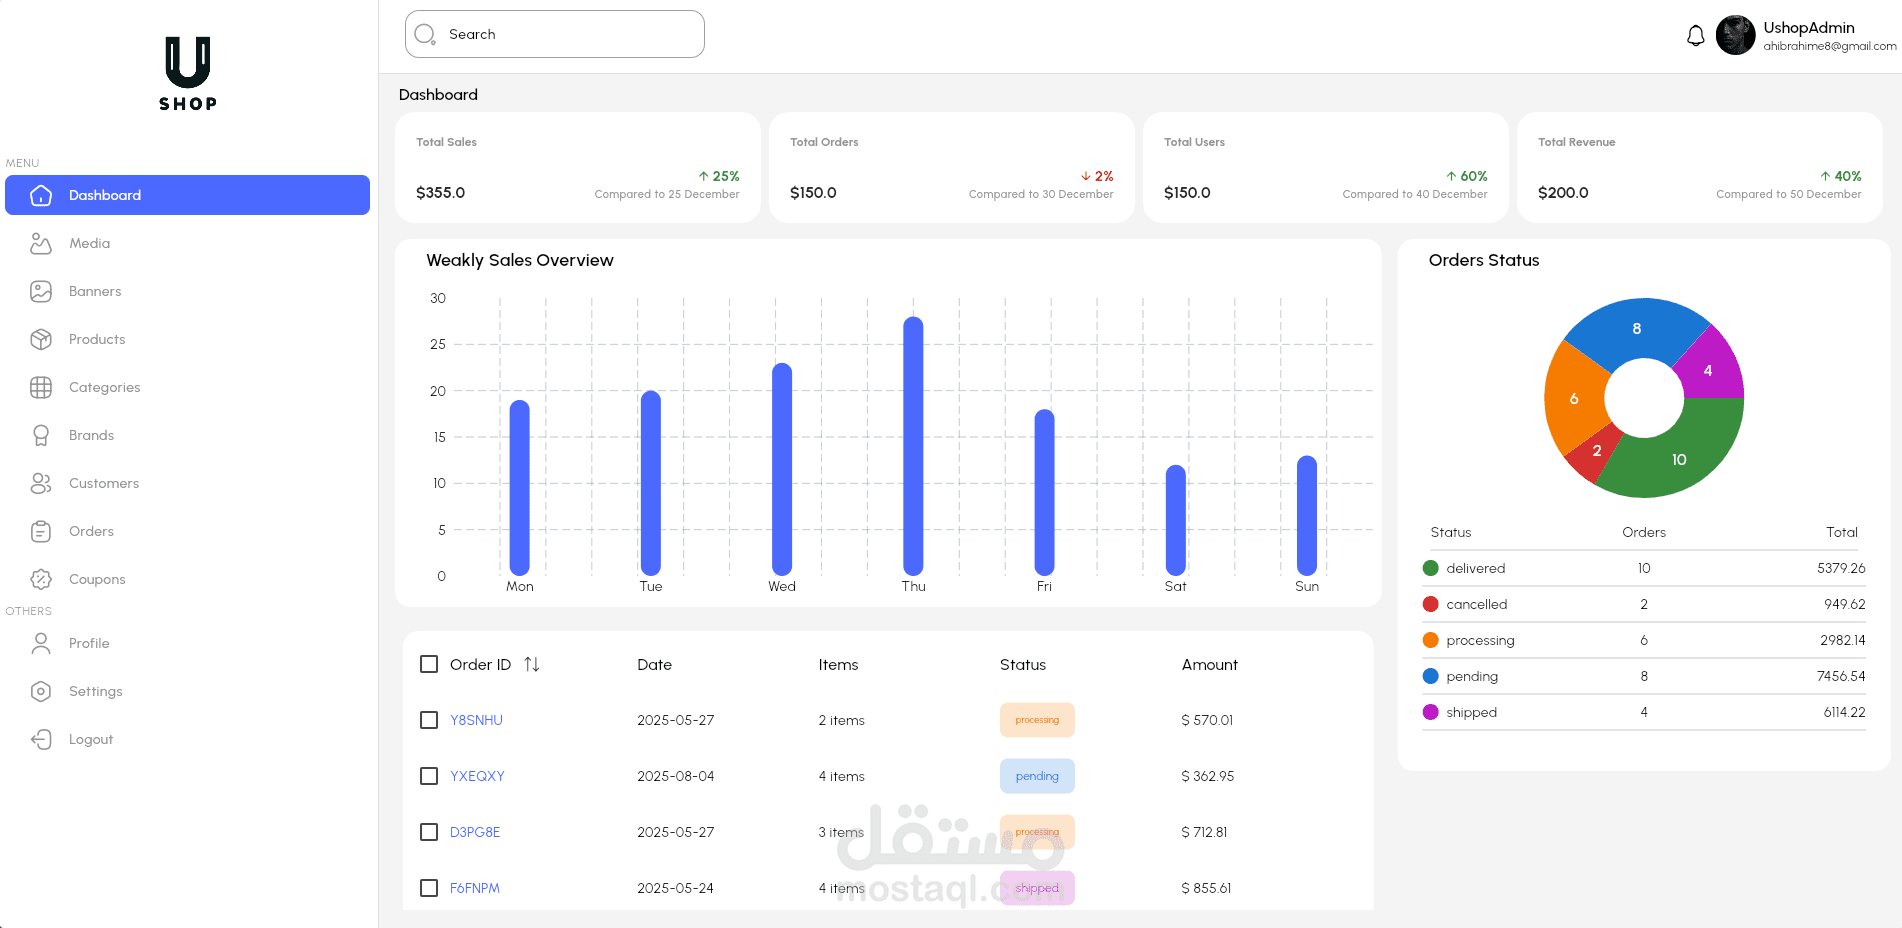Open the Coupons ticket icon
This screenshot has height=928, width=1902.
coord(40,579)
